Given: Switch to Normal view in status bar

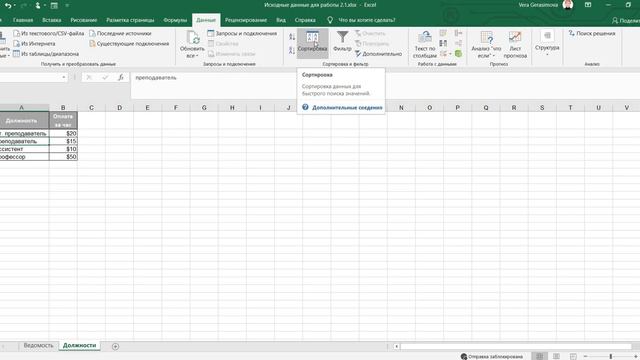Looking at the screenshot, I should [x=540, y=356].
